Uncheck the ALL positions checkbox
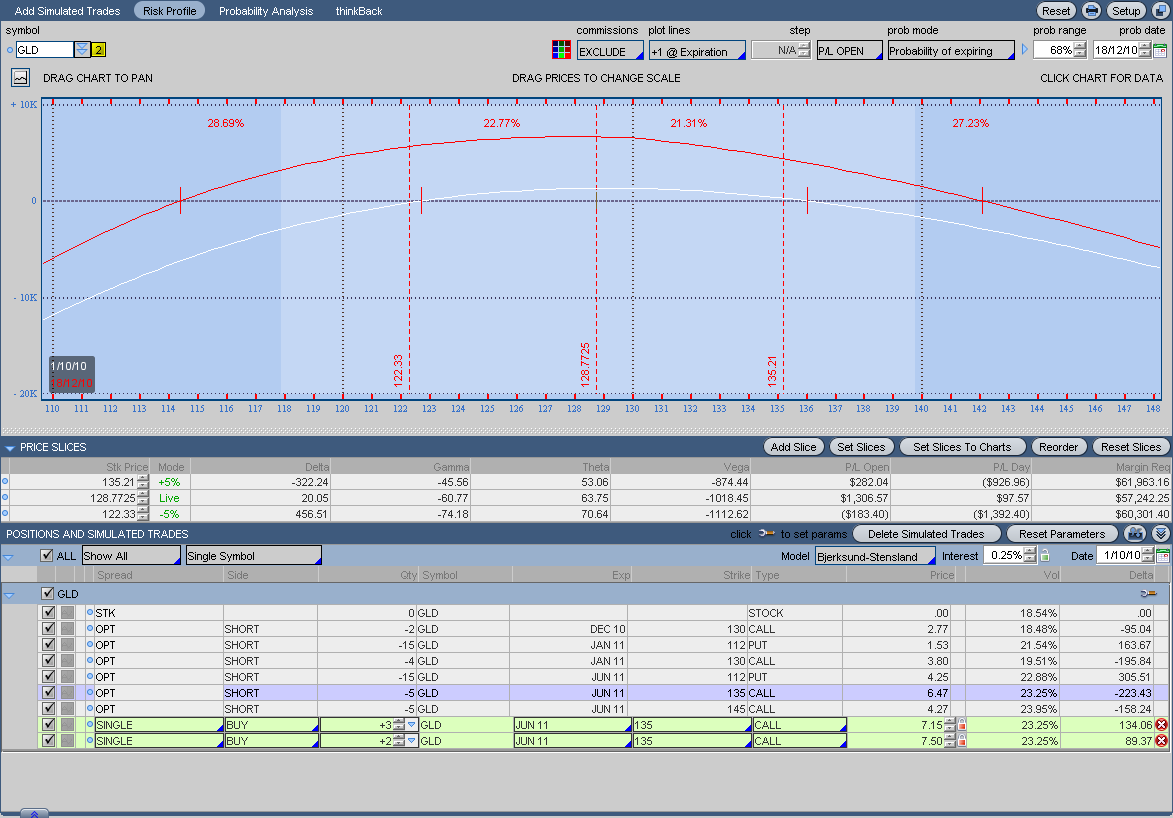The image size is (1173, 818). pos(47,556)
